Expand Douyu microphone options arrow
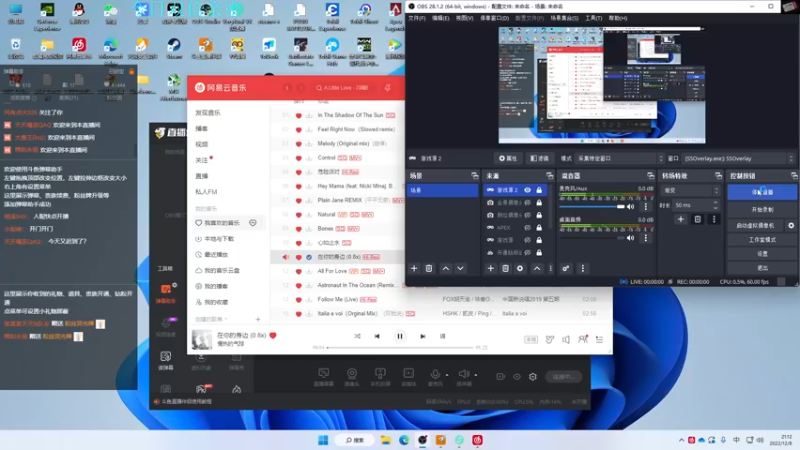 point(447,375)
